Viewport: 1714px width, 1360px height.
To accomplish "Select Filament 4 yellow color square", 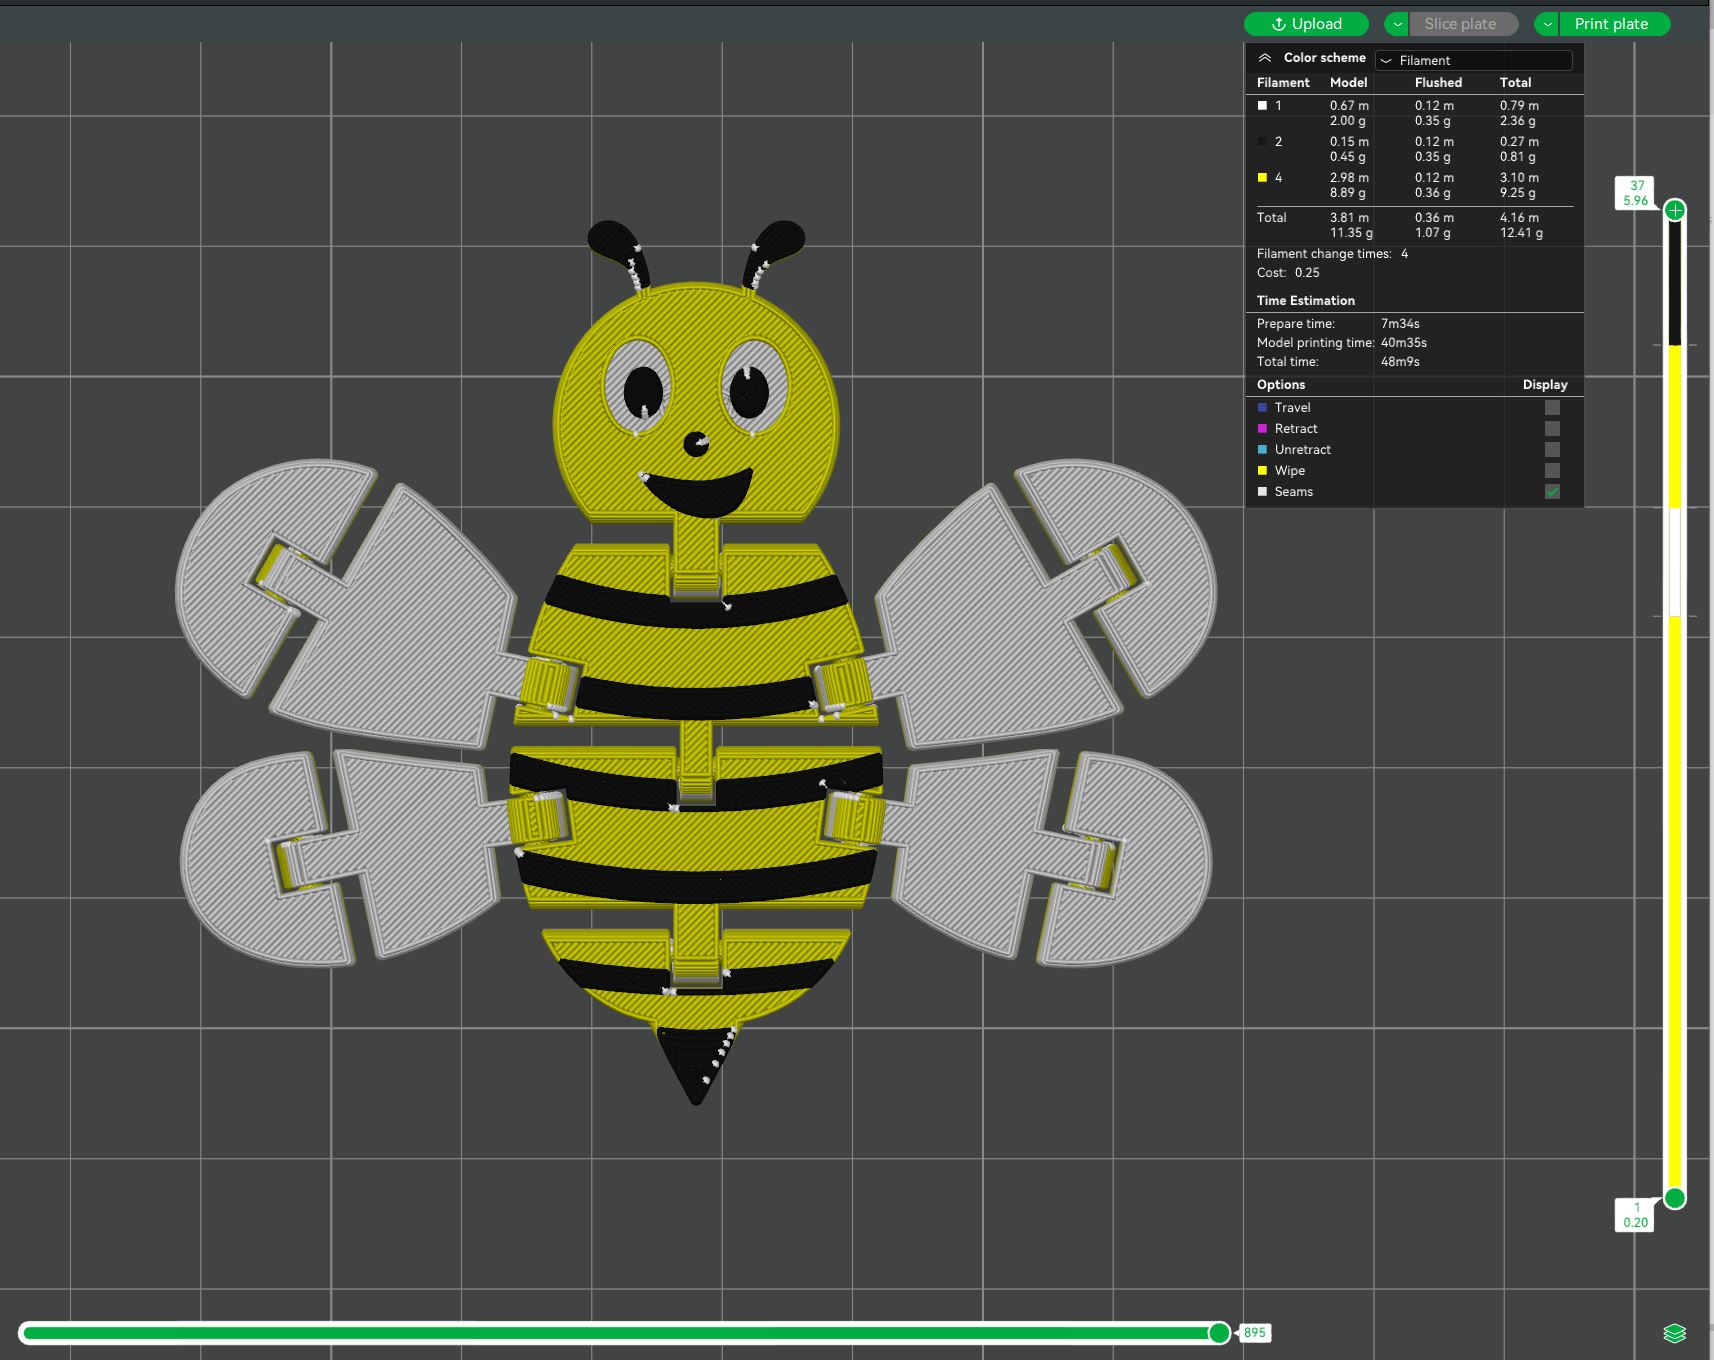I will click(1261, 177).
